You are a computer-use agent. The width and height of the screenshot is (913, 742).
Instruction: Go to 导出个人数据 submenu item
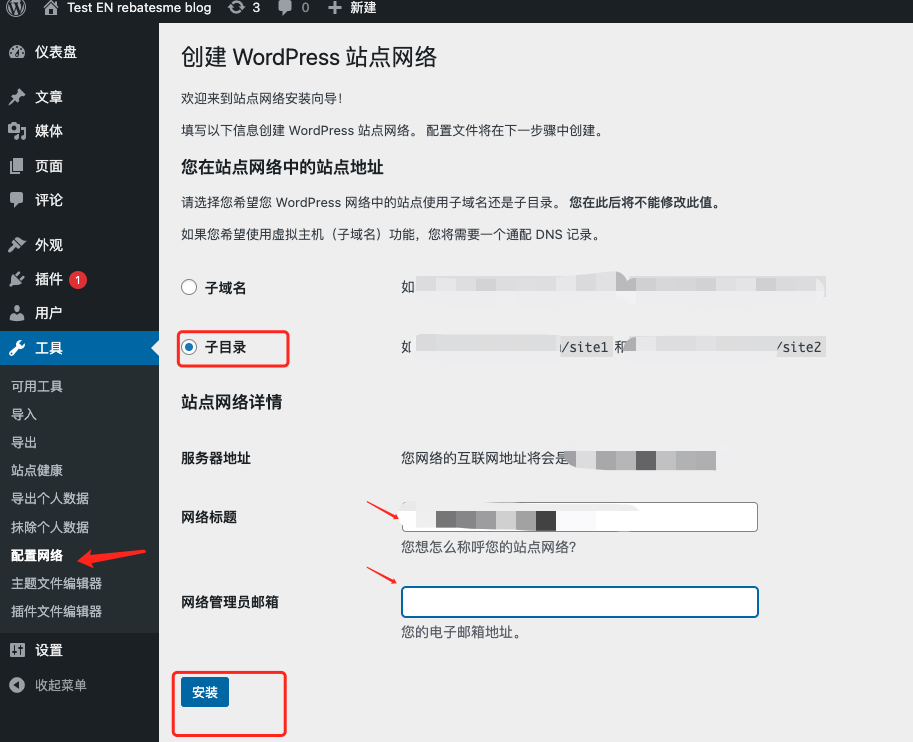(50, 499)
